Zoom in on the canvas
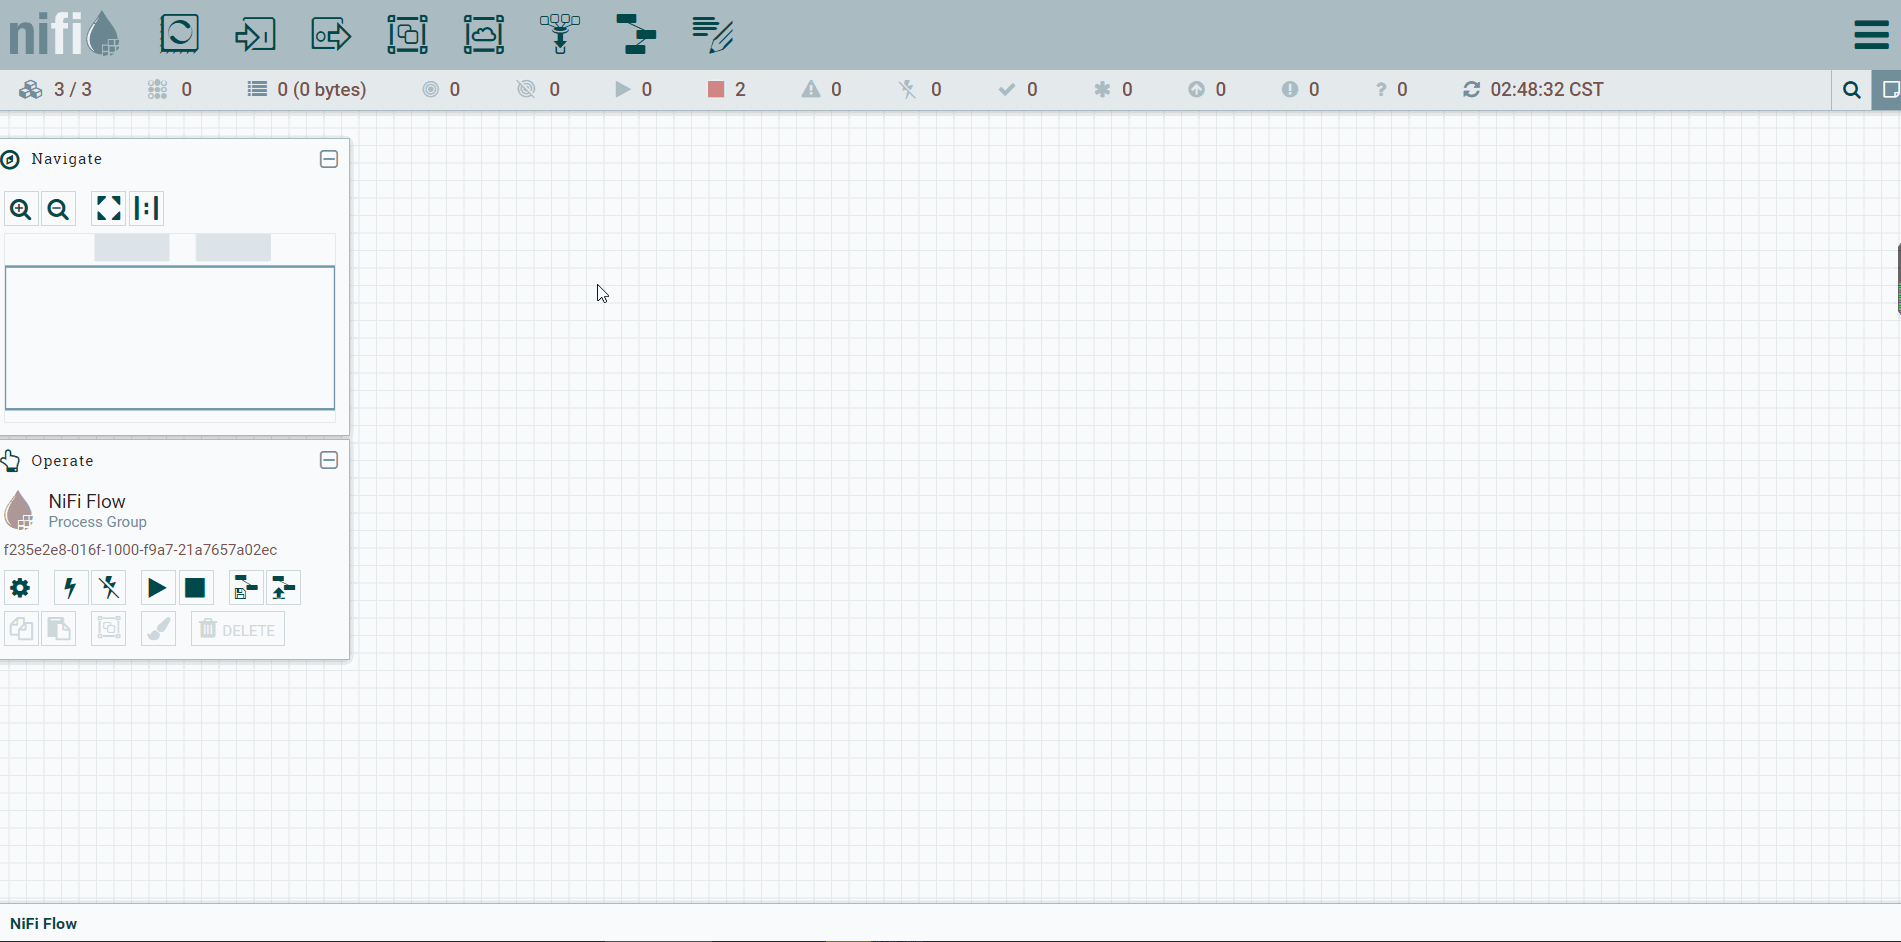This screenshot has width=1901, height=942. (x=21, y=209)
